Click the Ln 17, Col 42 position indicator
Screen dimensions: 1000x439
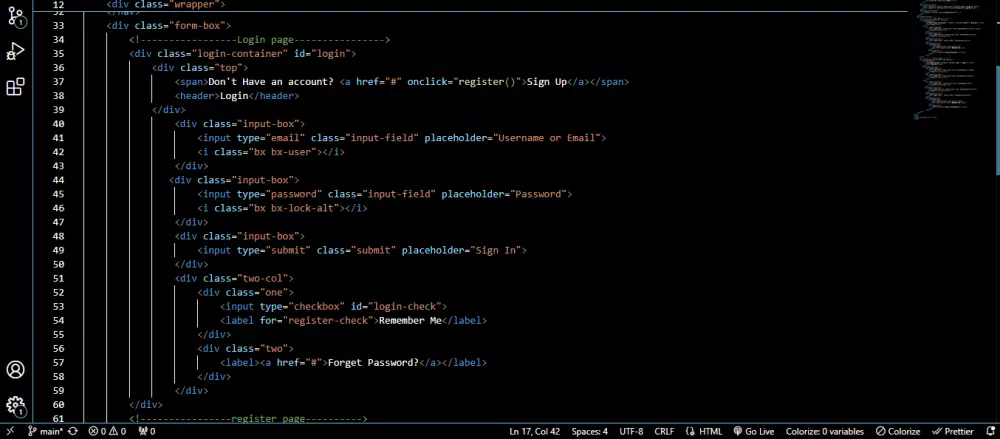(534, 431)
